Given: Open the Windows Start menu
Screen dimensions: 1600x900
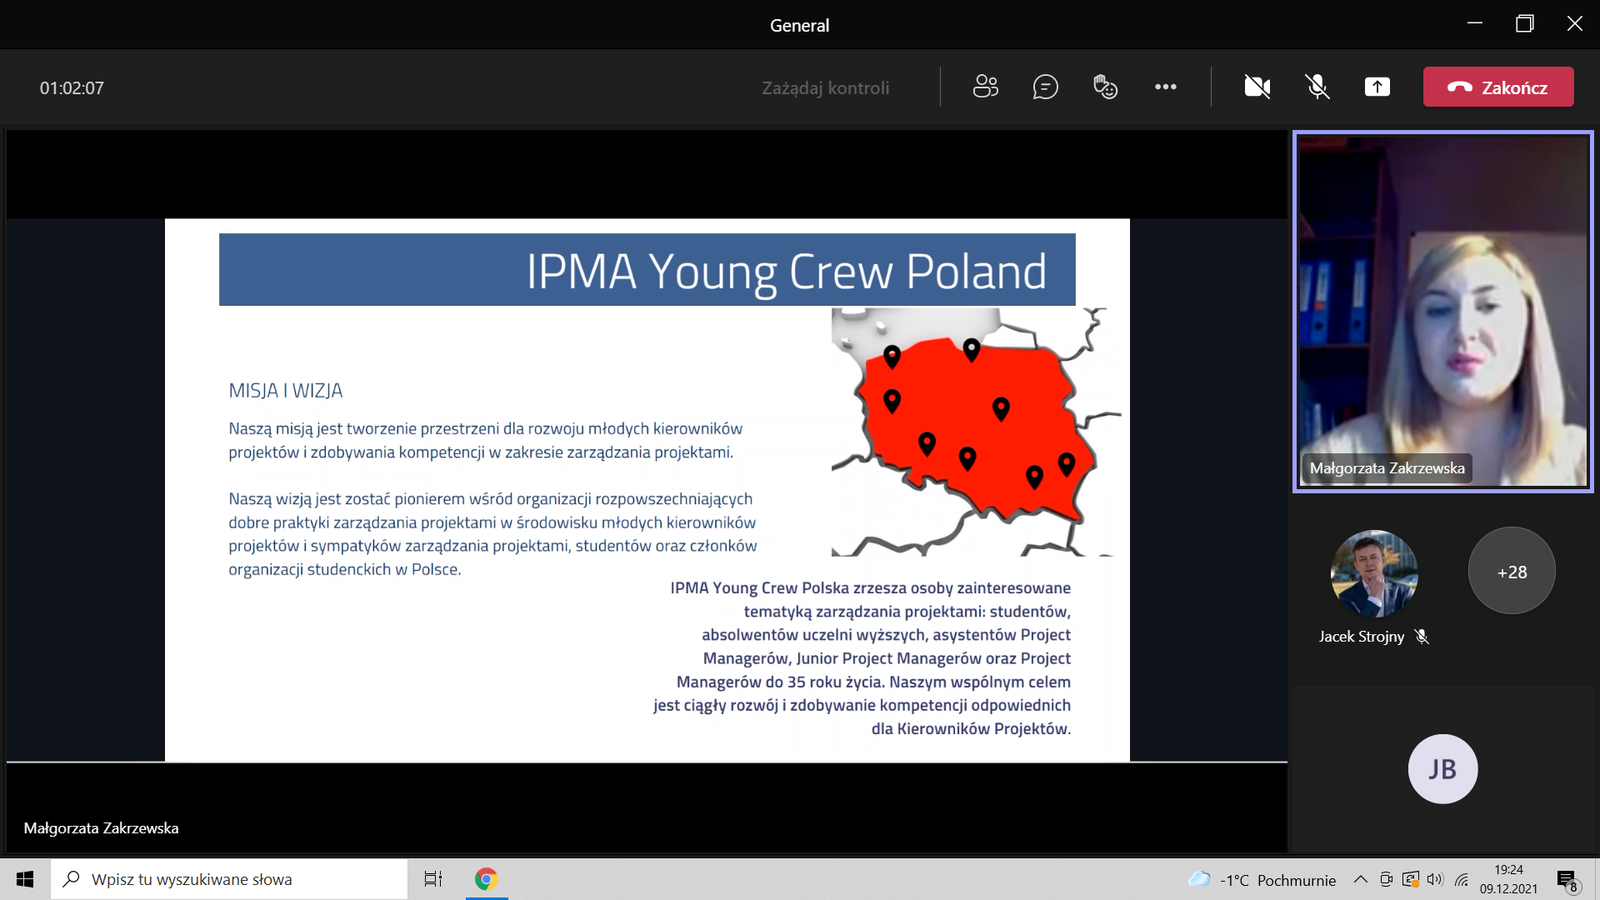Looking at the screenshot, I should coord(25,879).
